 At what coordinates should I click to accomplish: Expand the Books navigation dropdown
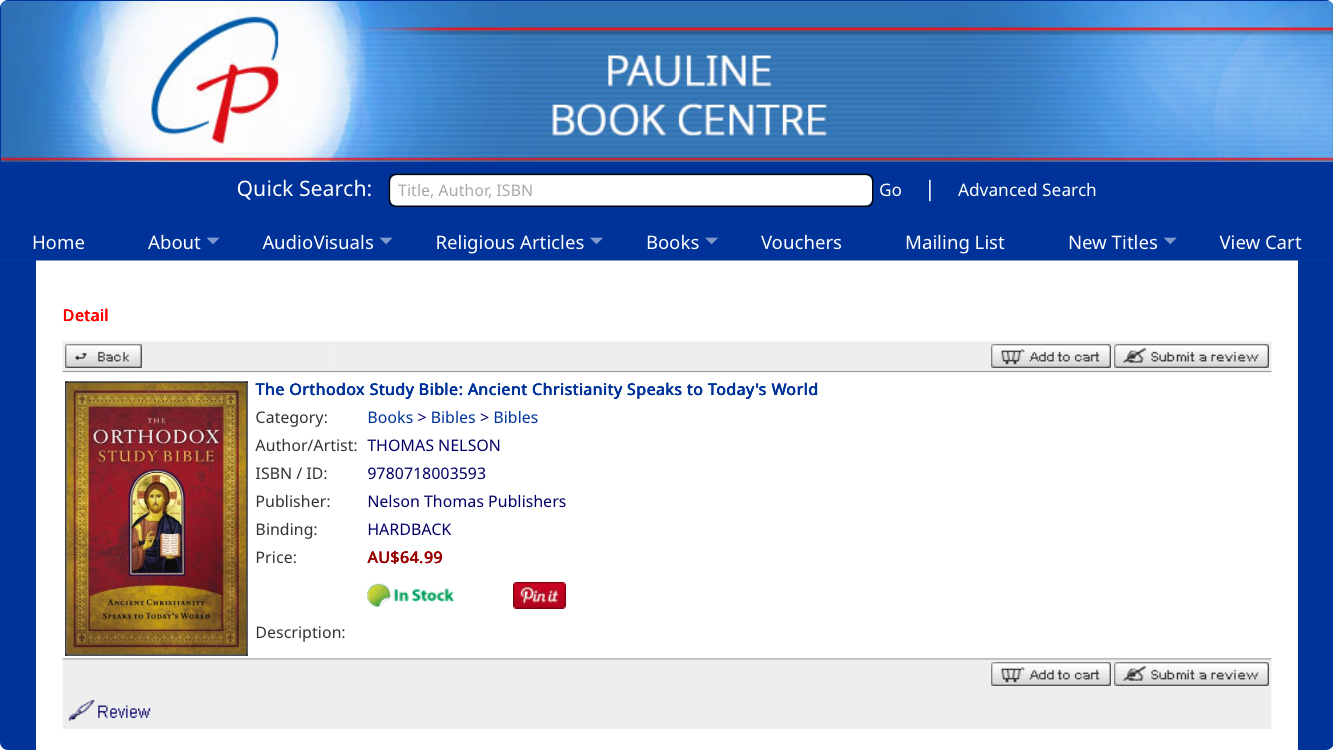(x=682, y=242)
